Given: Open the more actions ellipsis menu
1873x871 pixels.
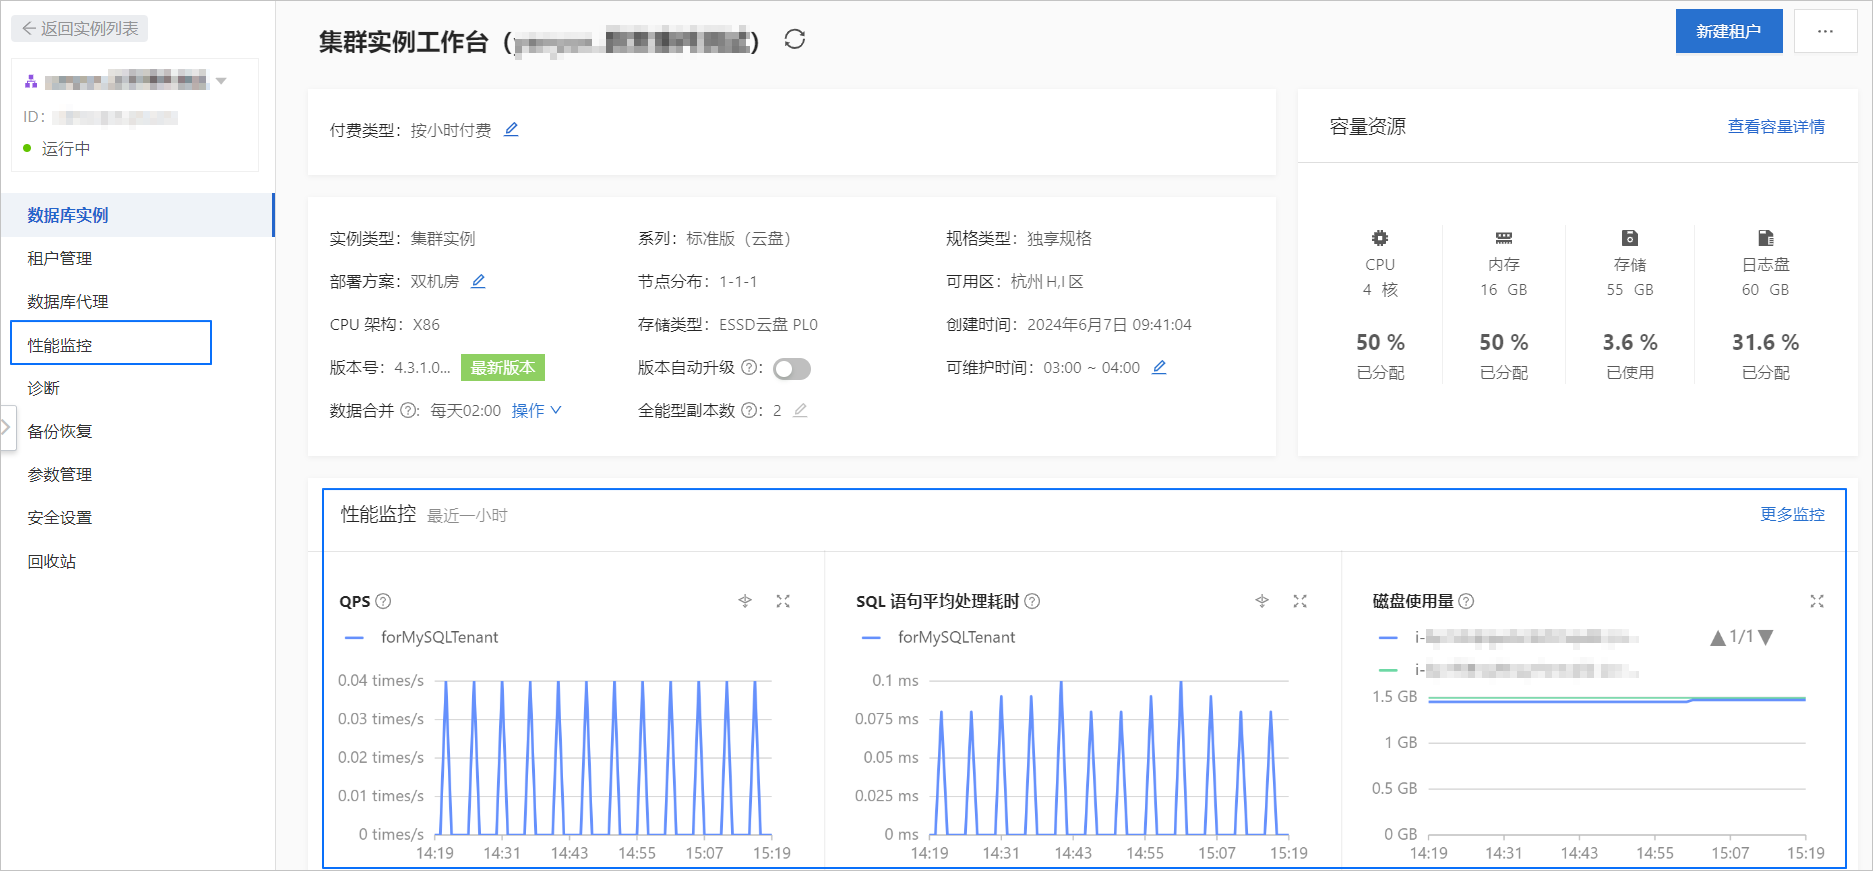Looking at the screenshot, I should point(1825,31).
